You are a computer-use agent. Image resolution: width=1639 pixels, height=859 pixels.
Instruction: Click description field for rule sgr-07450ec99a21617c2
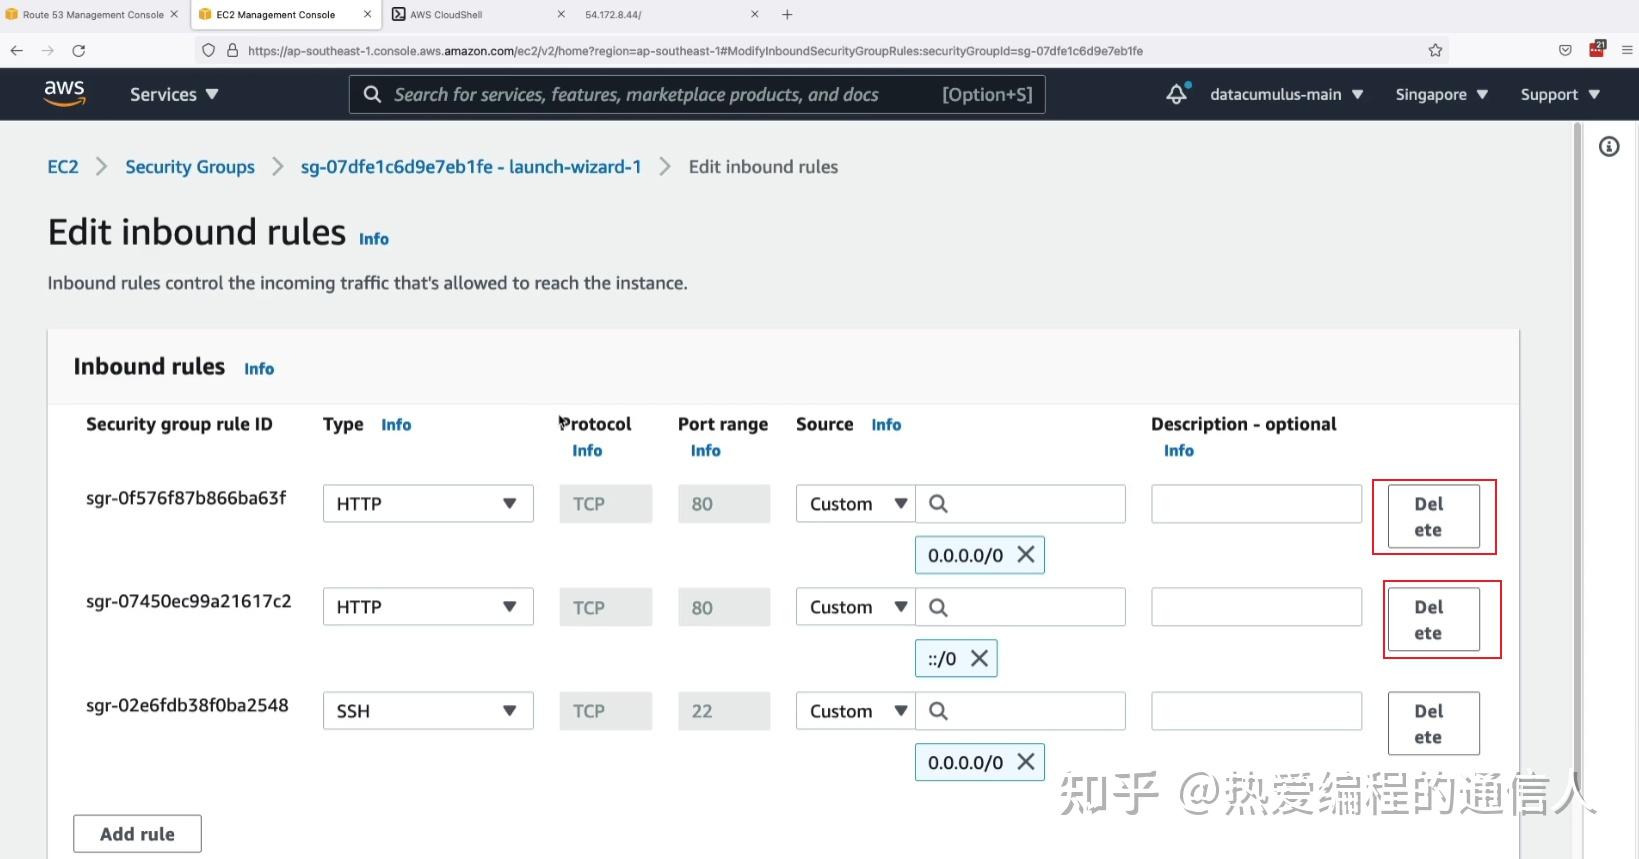(1257, 607)
